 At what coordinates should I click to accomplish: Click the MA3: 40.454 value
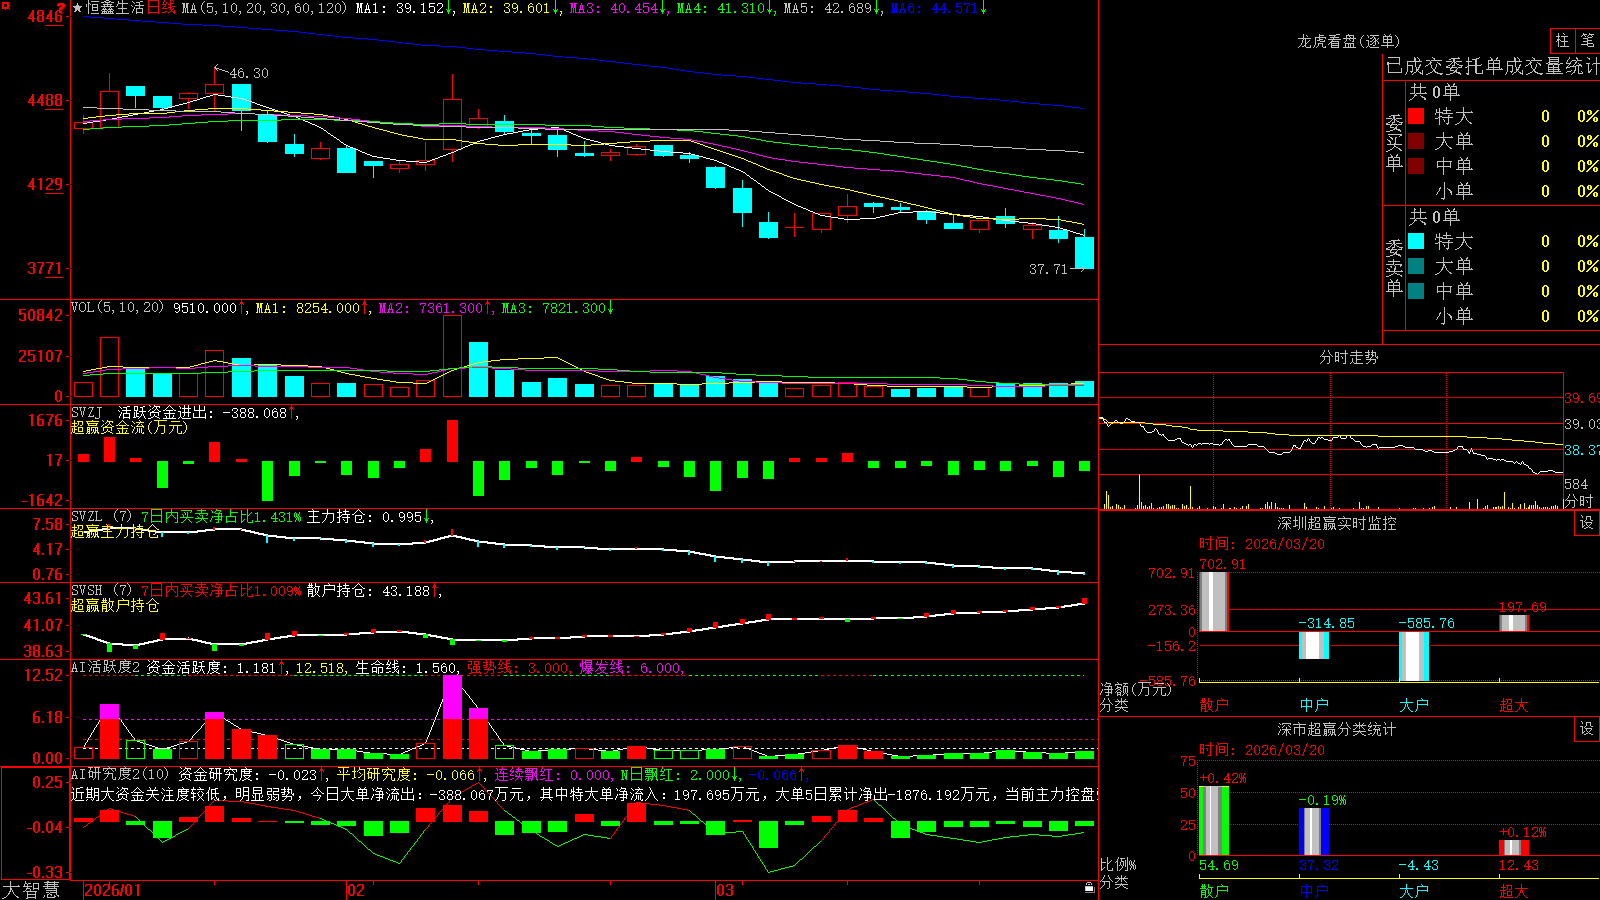[x=617, y=8]
